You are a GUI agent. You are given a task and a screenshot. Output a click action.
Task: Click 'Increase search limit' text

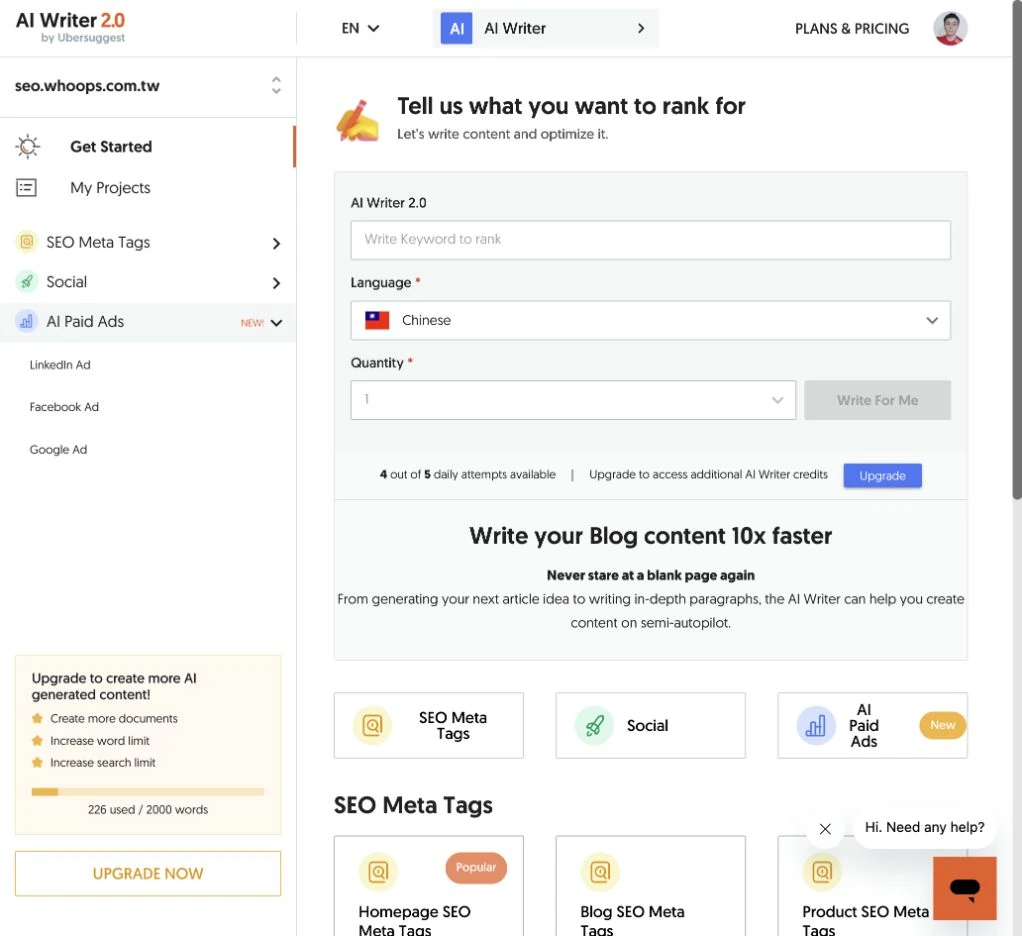pyautogui.click(x=103, y=763)
